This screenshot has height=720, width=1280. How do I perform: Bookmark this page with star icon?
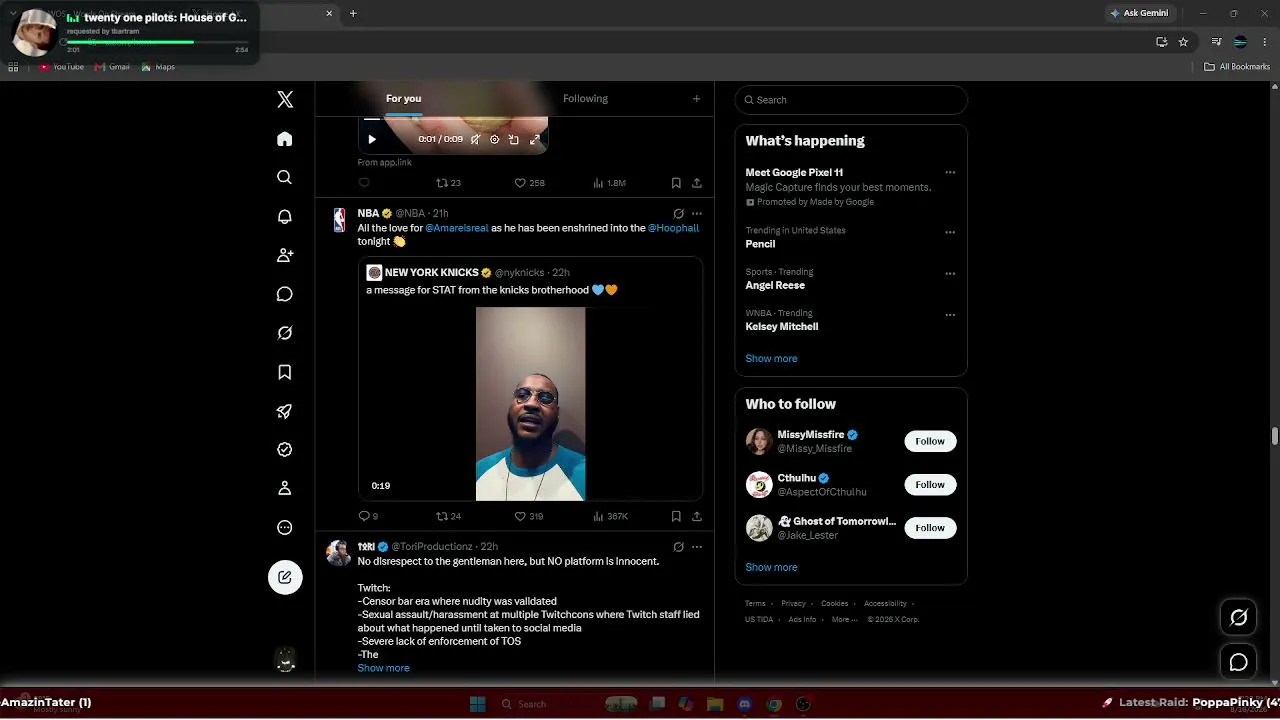[x=1183, y=42]
